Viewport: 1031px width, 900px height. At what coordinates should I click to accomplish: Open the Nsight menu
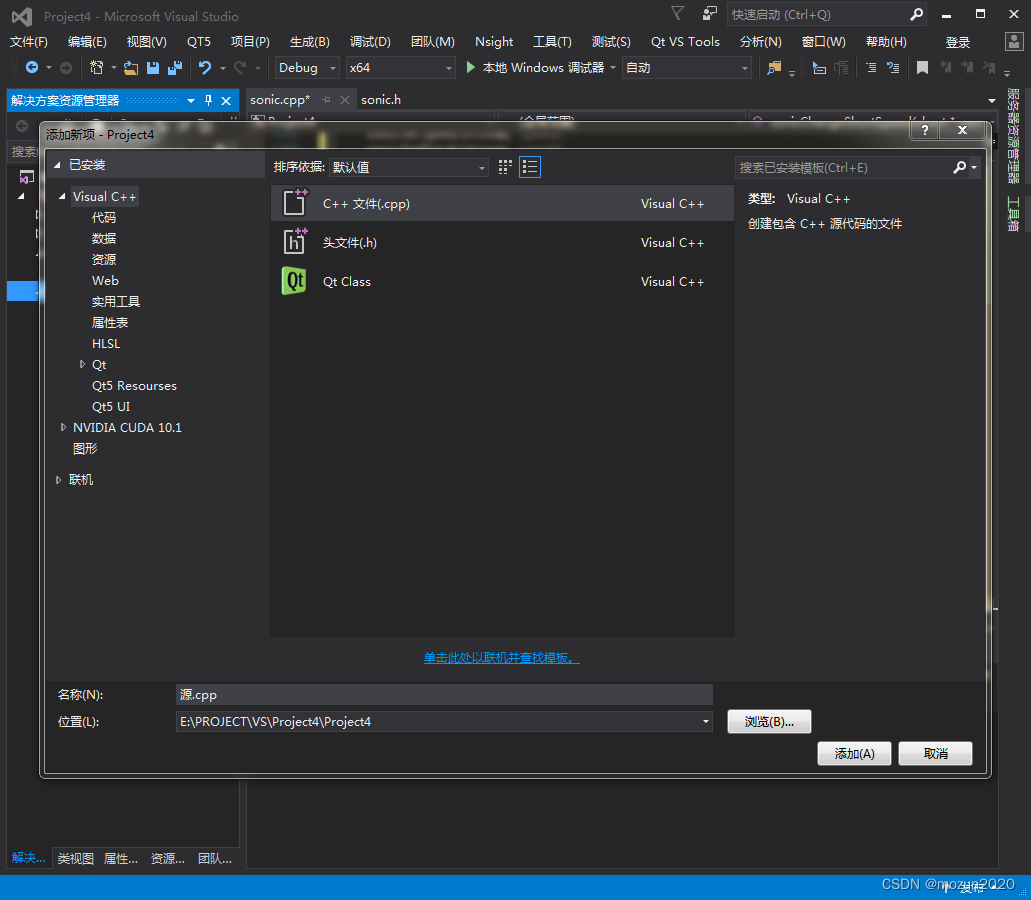(494, 41)
